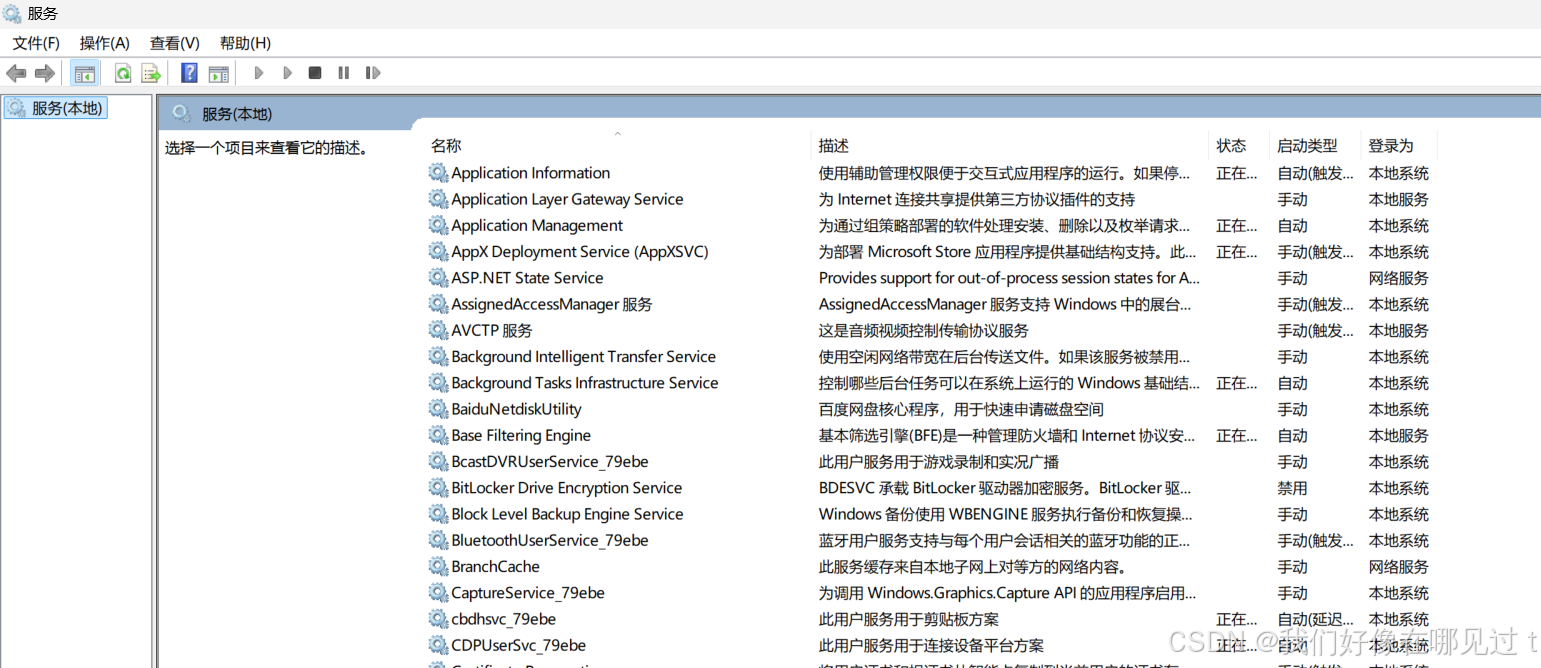1541x668 pixels.
Task: Click gear icon beside AppX Deployment Service
Action: coord(438,252)
